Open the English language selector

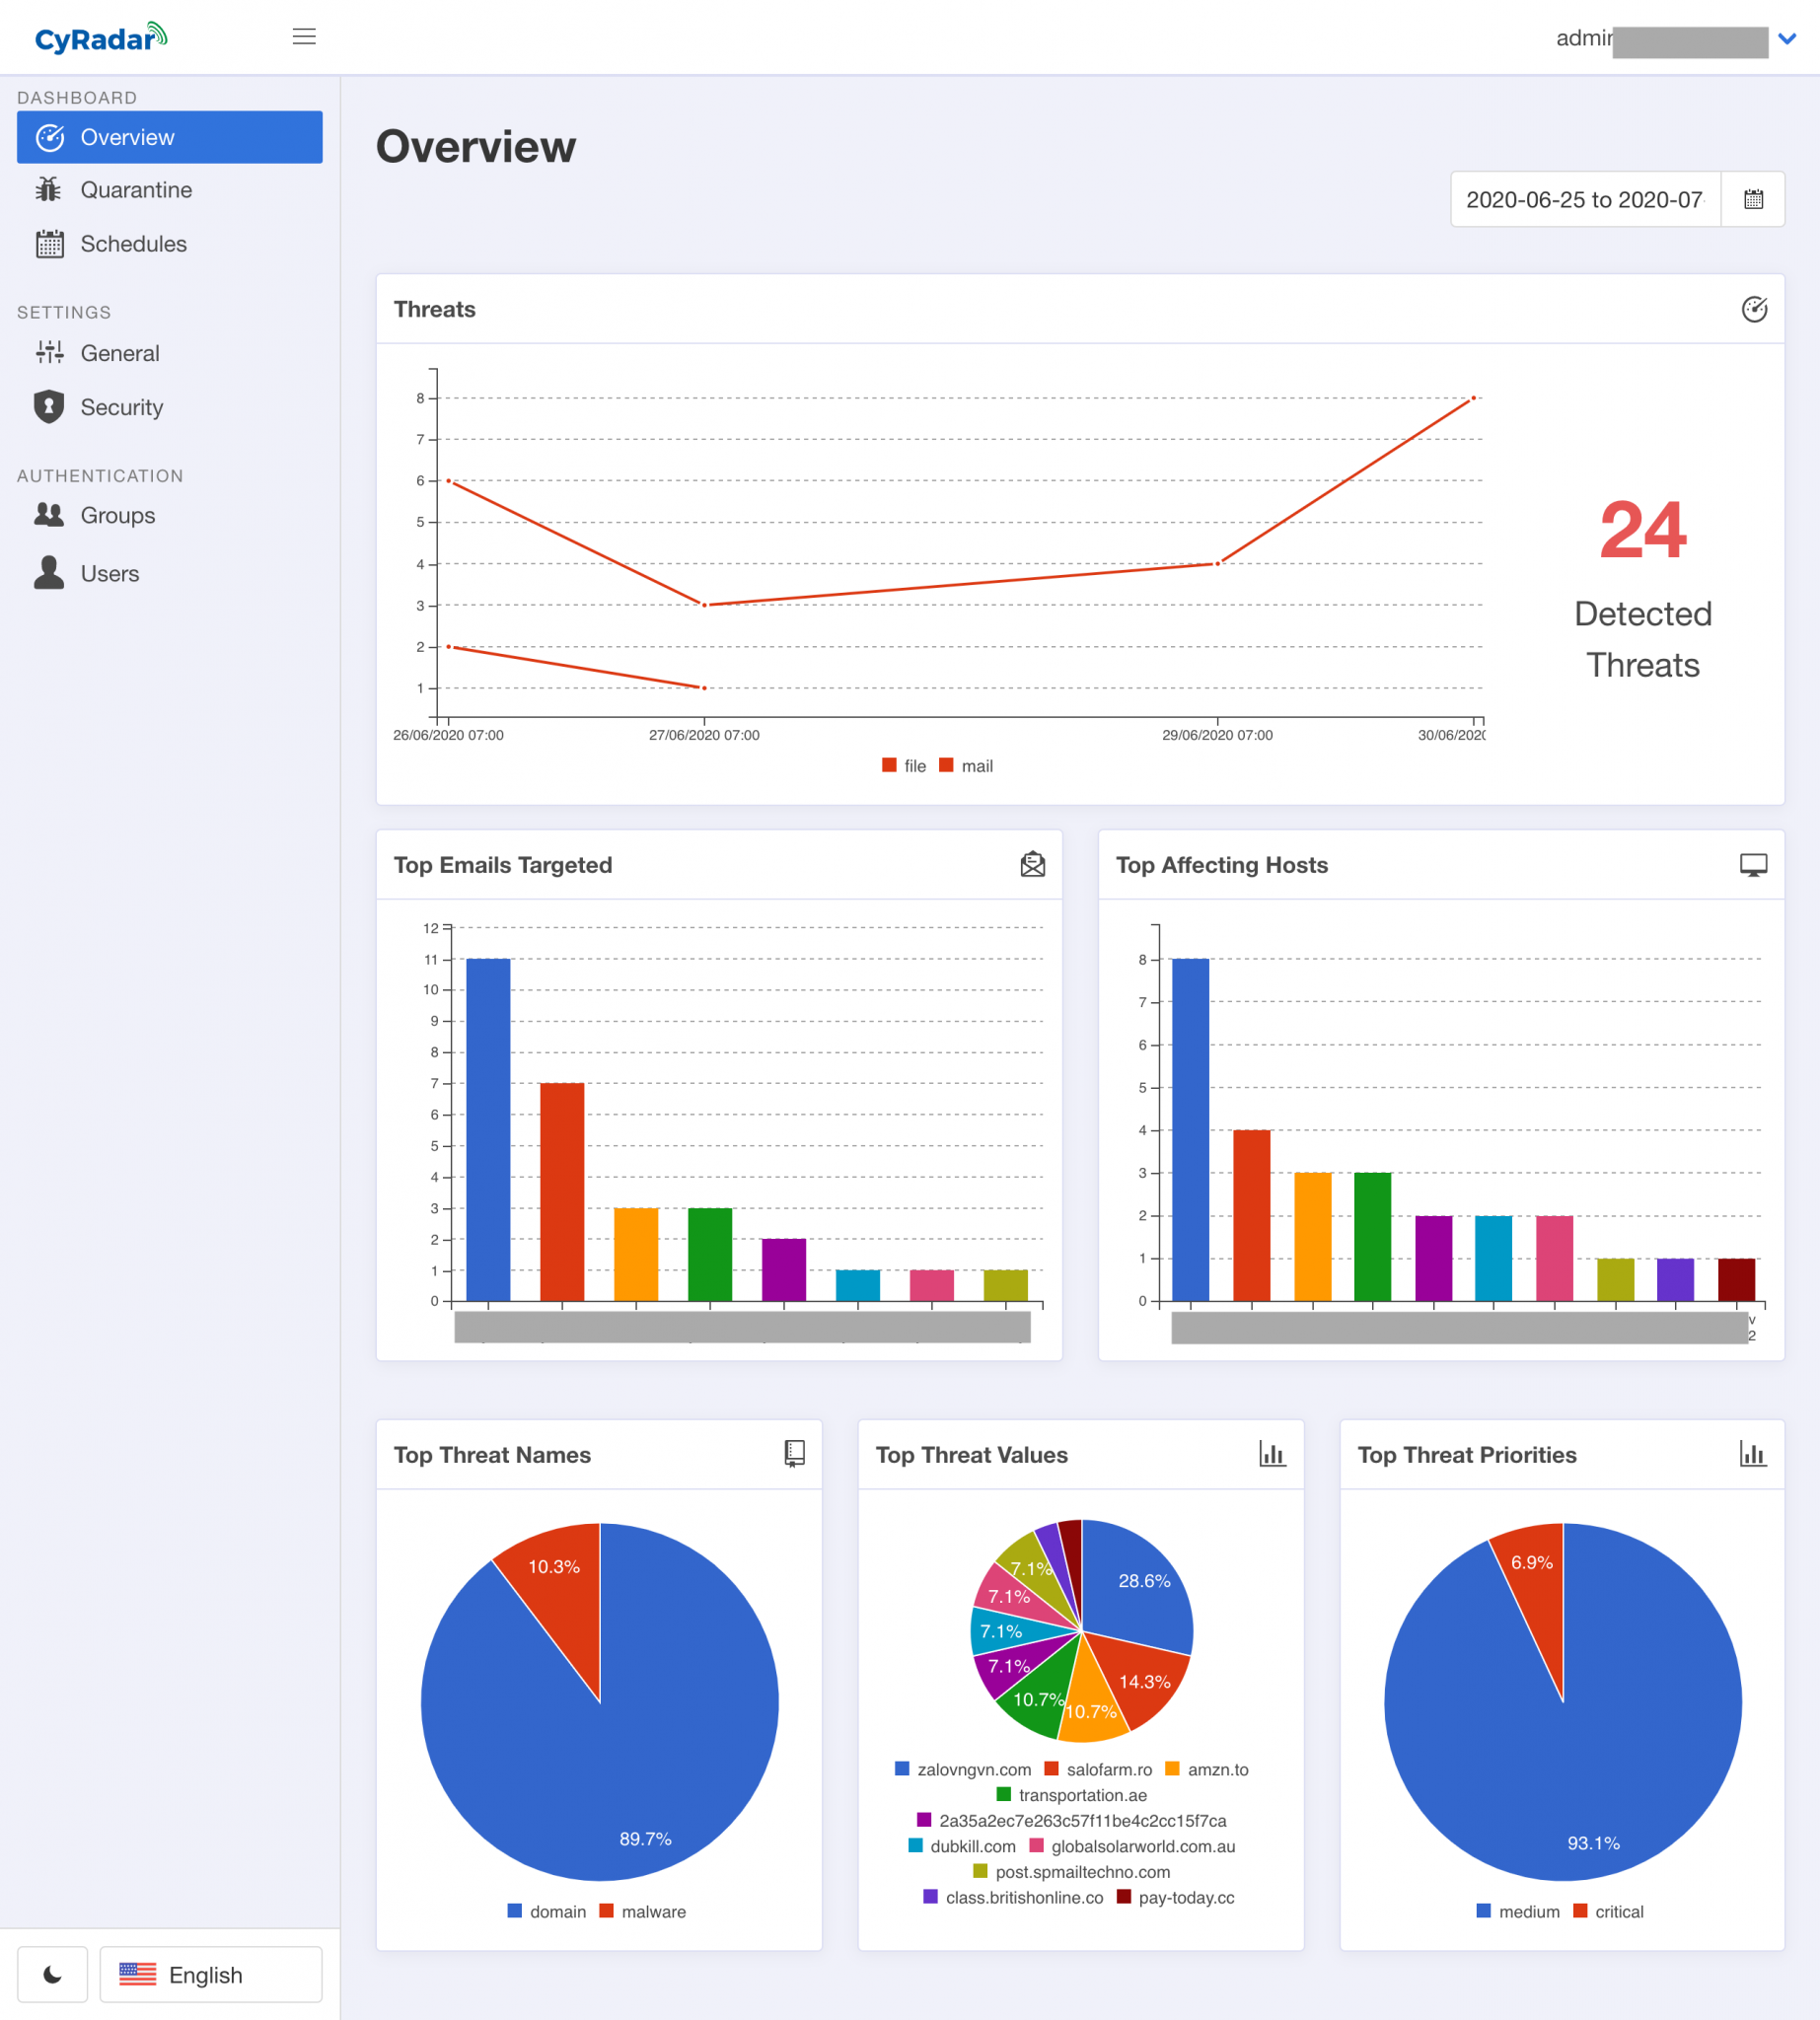pyautogui.click(x=209, y=1974)
